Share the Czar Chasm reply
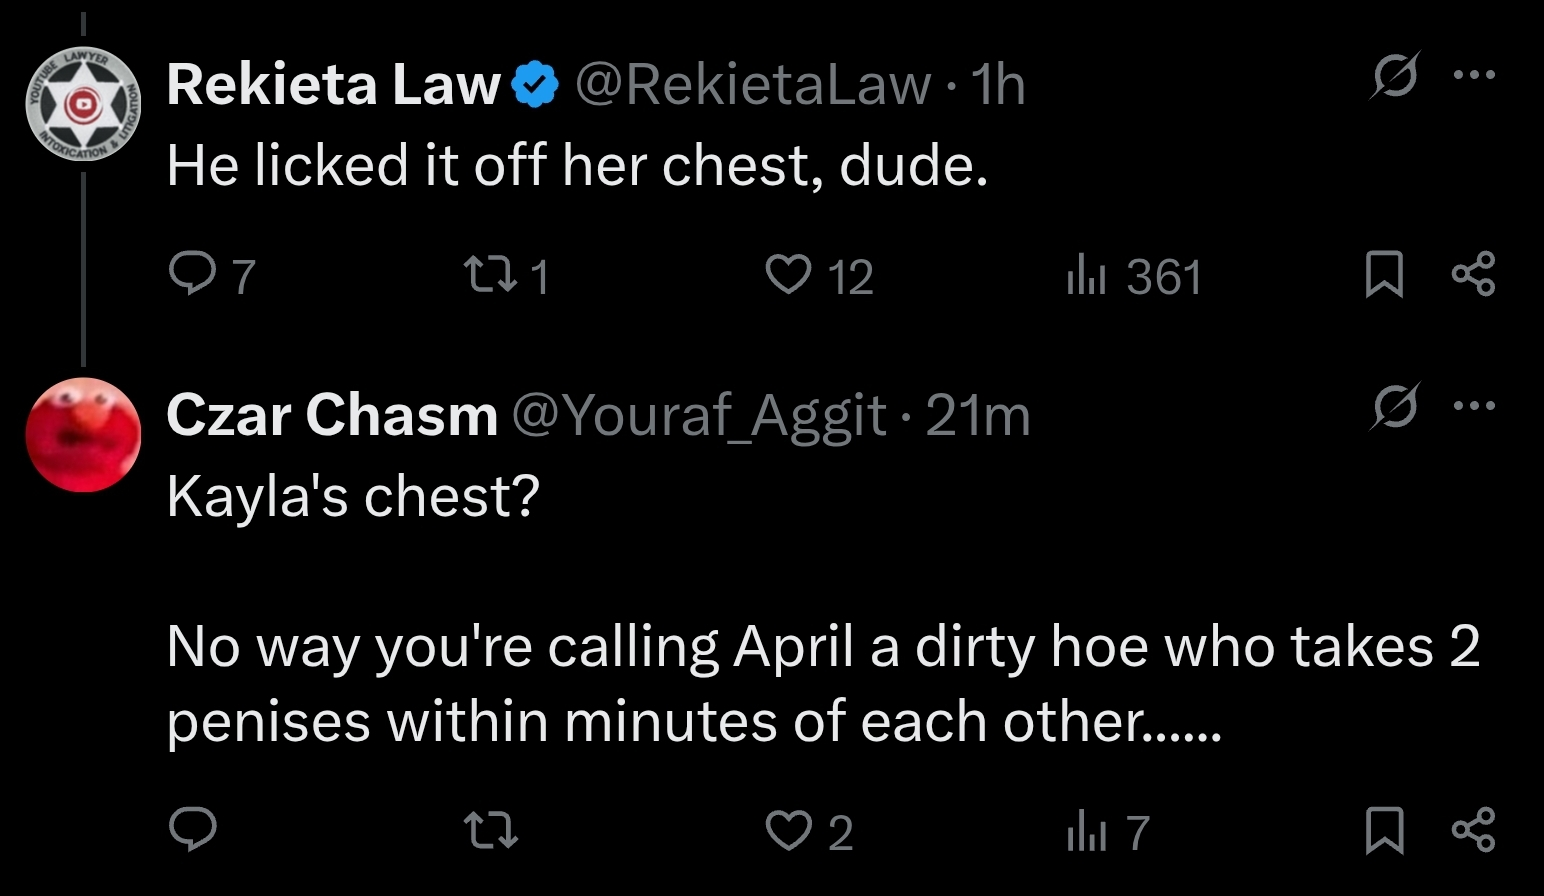1544x896 pixels. [1474, 829]
